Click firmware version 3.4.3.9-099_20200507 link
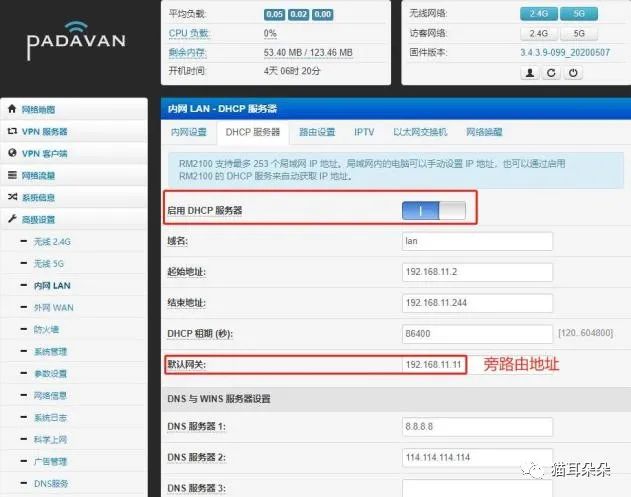Image resolution: width=631 pixels, height=497 pixels. 565,52
